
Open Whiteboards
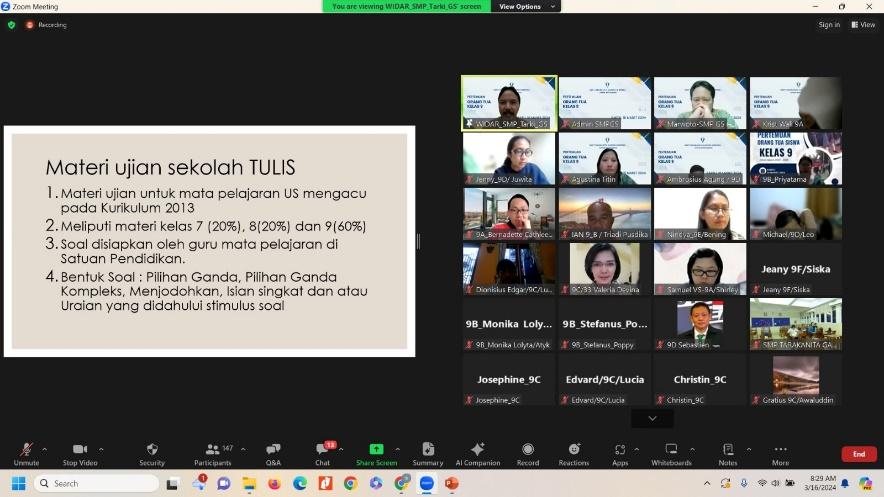point(671,454)
